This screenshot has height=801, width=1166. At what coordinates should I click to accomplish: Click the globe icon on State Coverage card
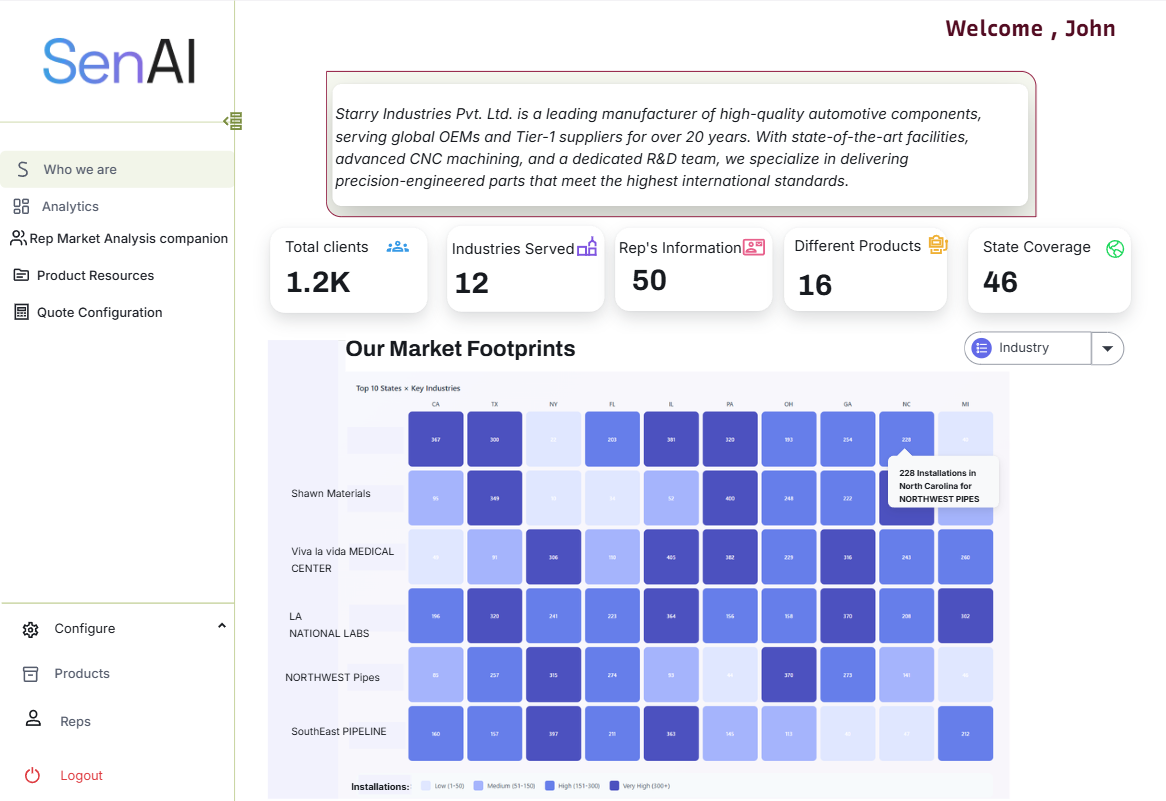point(1115,250)
